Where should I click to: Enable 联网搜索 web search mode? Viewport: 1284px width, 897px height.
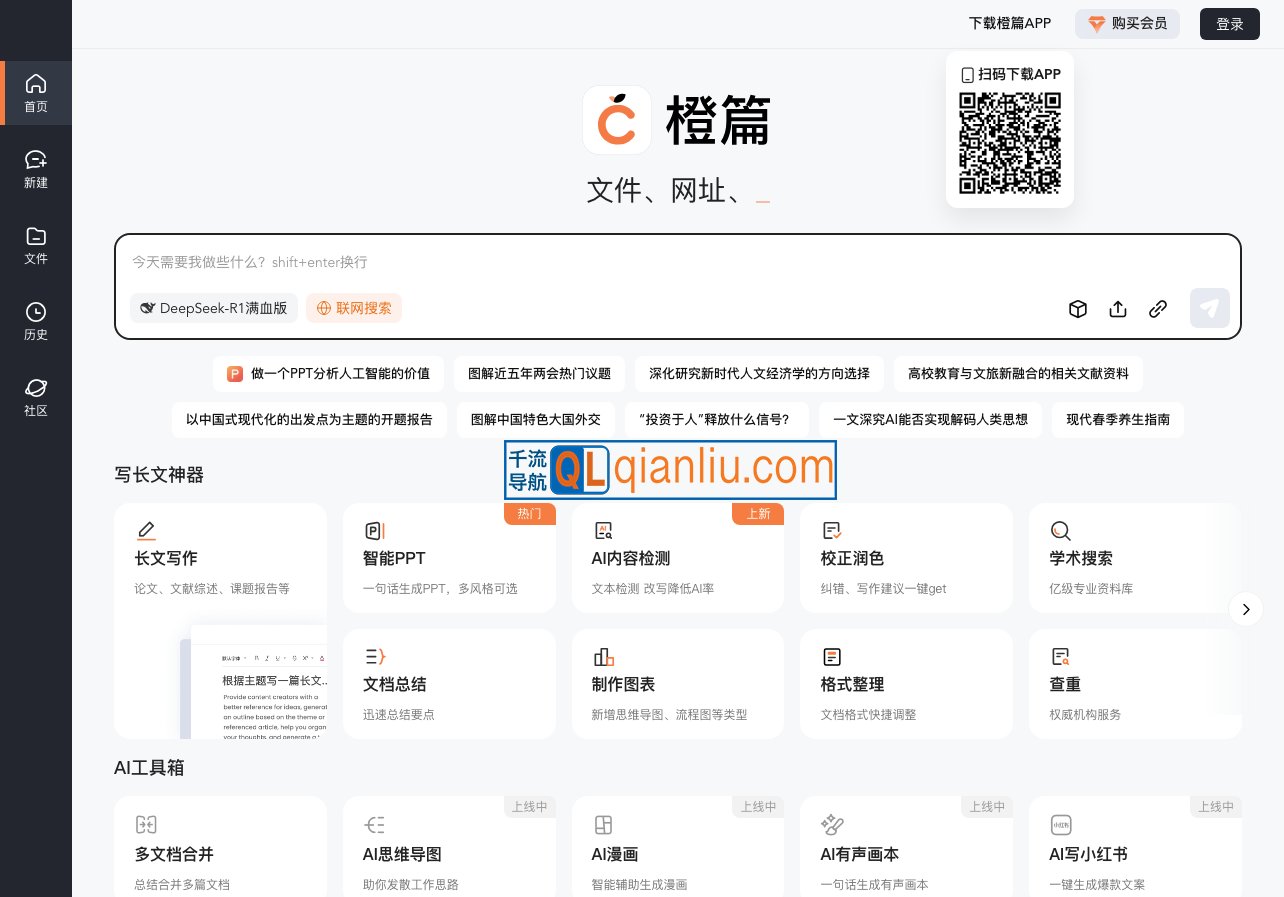[354, 308]
